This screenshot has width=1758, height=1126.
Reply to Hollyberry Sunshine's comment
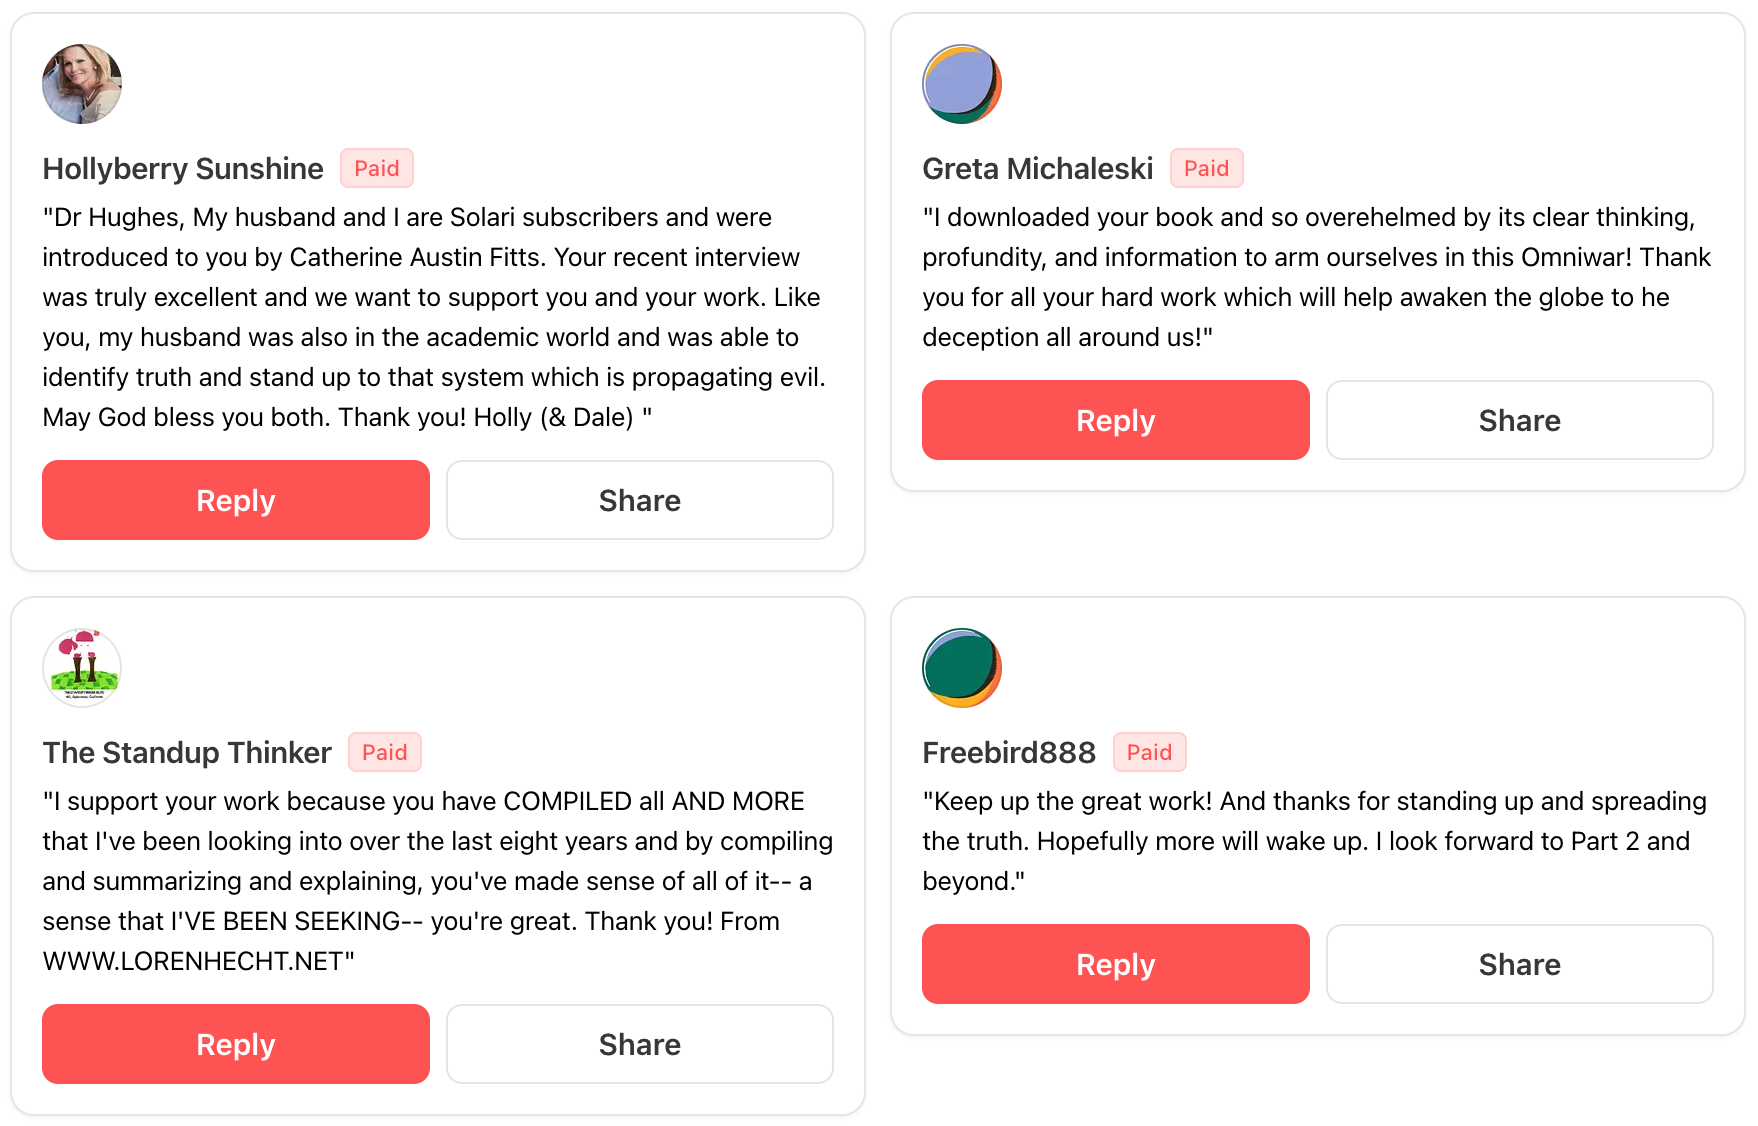(x=236, y=500)
